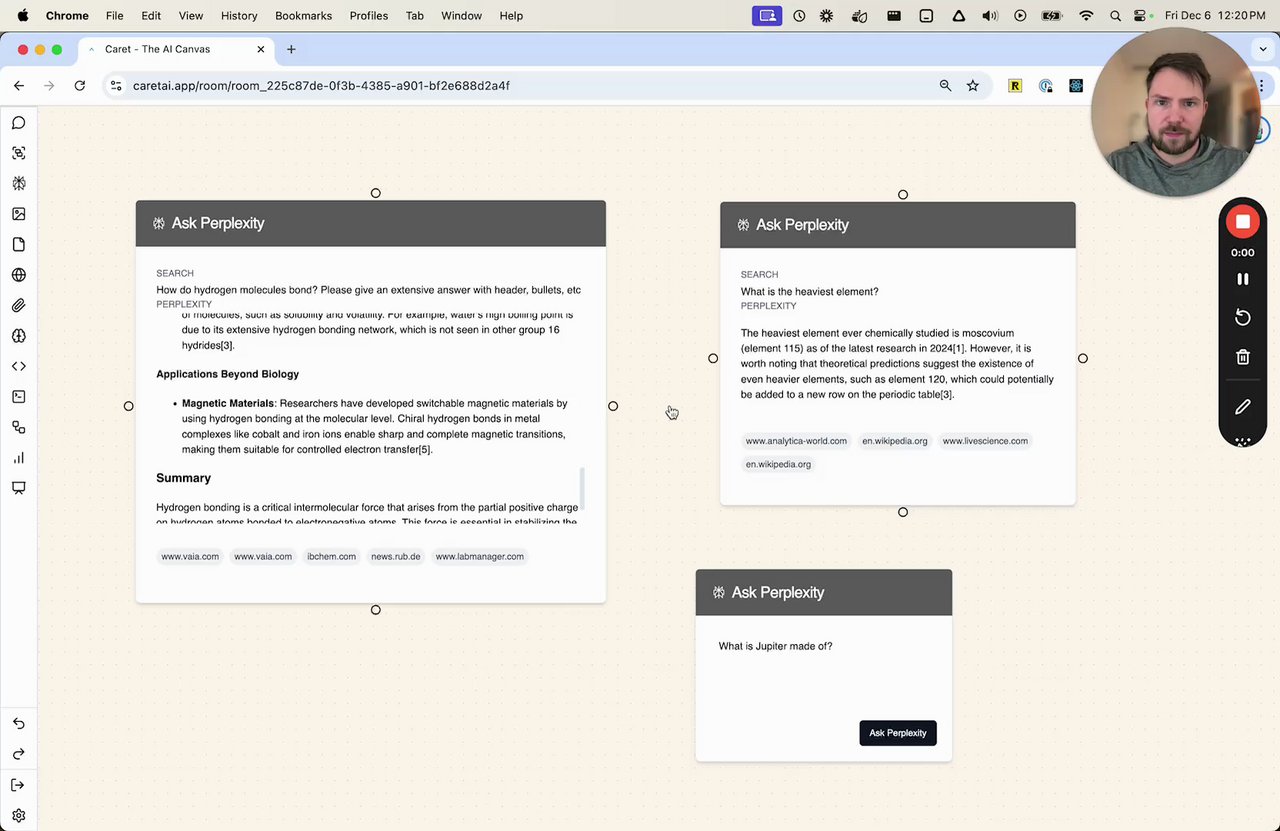The image size is (1280, 831).
Task: Open the code brackets tool
Action: point(18,366)
